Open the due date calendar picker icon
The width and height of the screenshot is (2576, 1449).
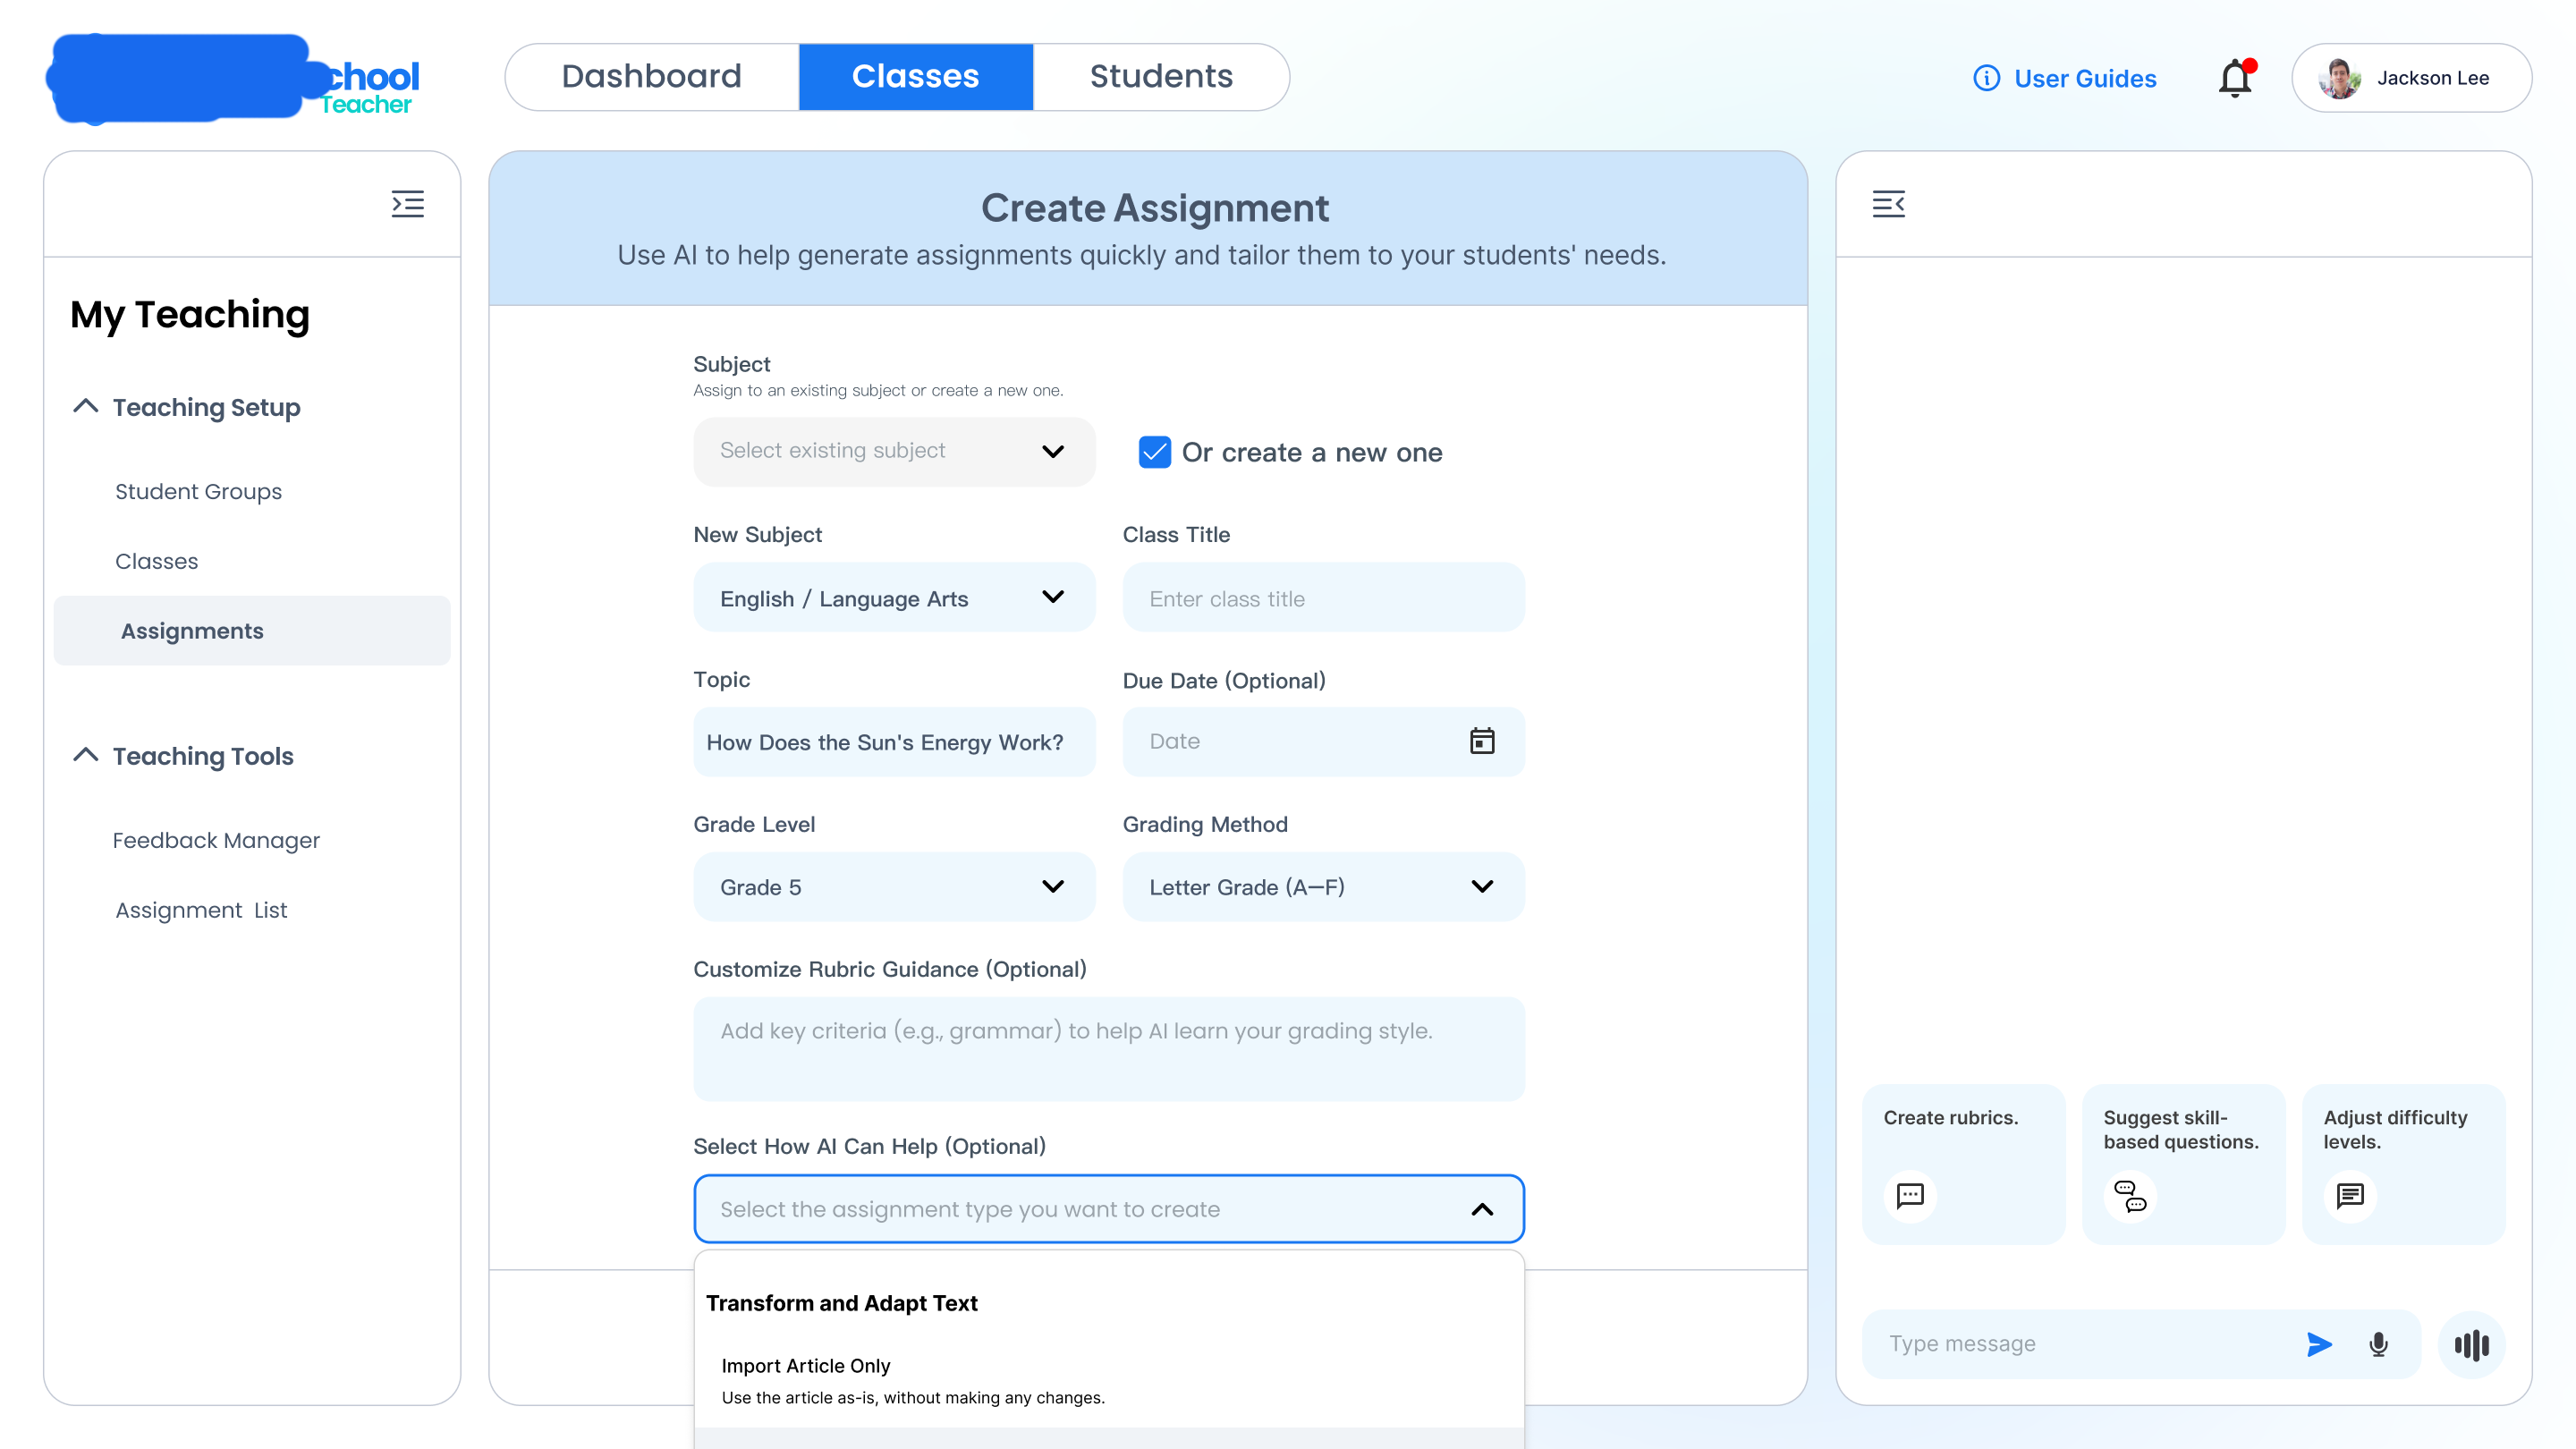[x=1482, y=741]
